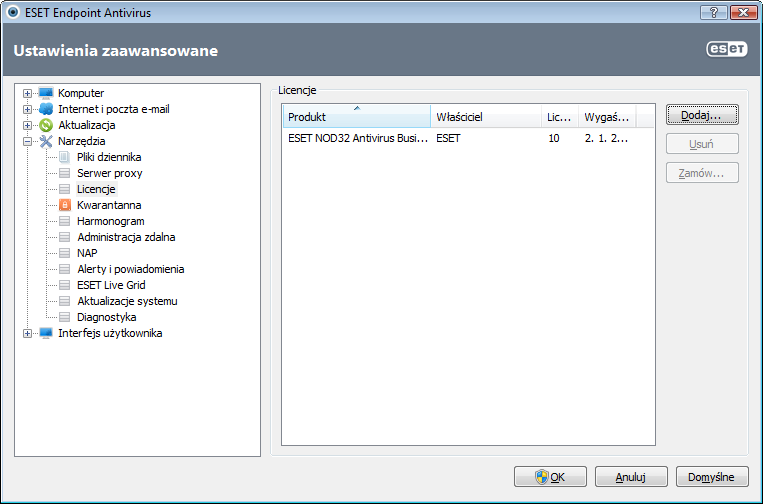
Task: Click the Pliki dziennika document icon
Action: tap(64, 157)
